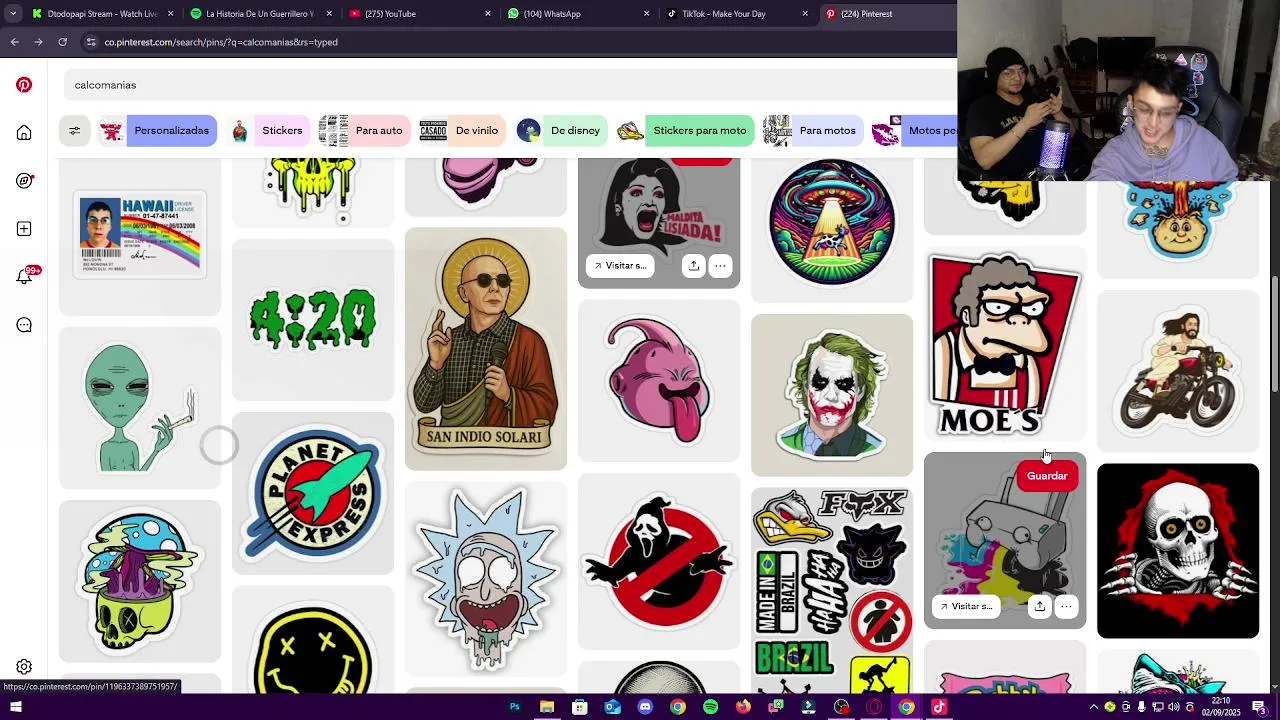Filter by Para motos chip
Screen dimensions: 1280x720
[811, 130]
